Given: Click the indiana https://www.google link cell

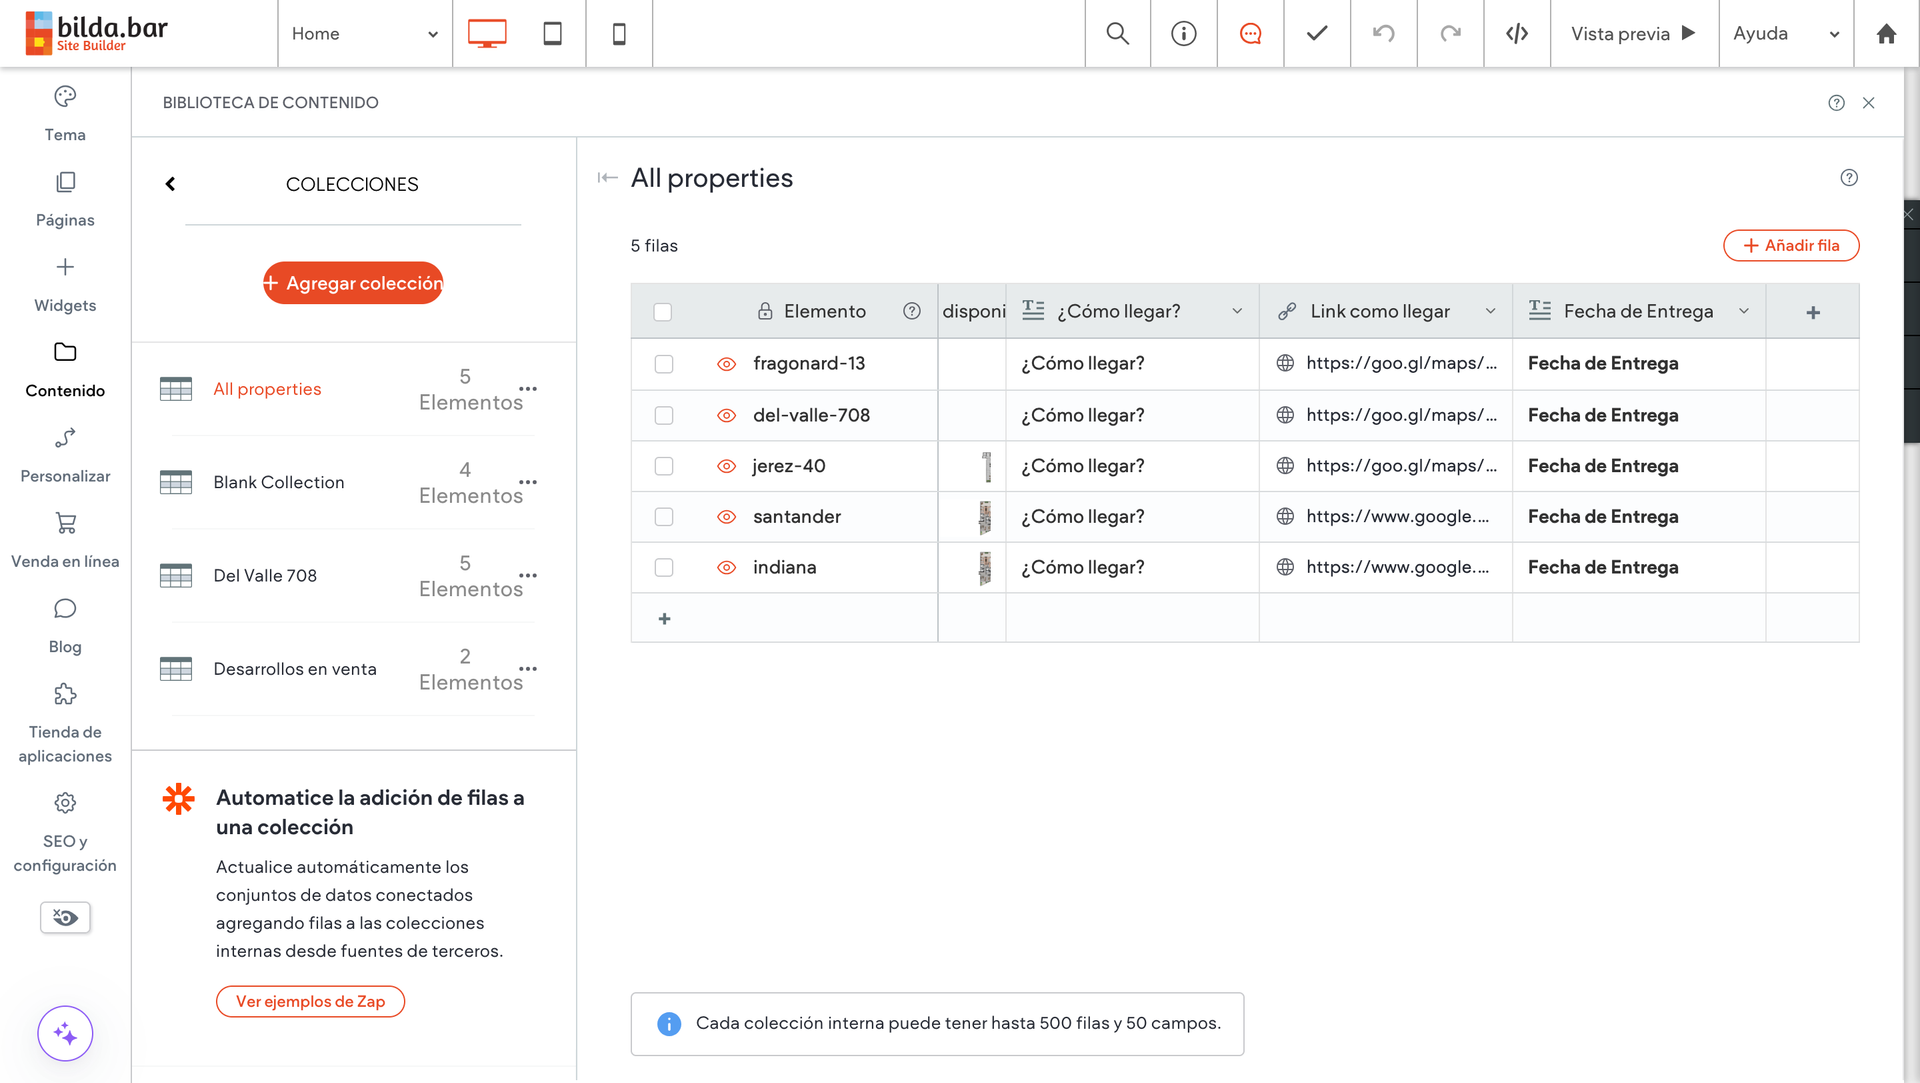Looking at the screenshot, I should tap(1385, 567).
